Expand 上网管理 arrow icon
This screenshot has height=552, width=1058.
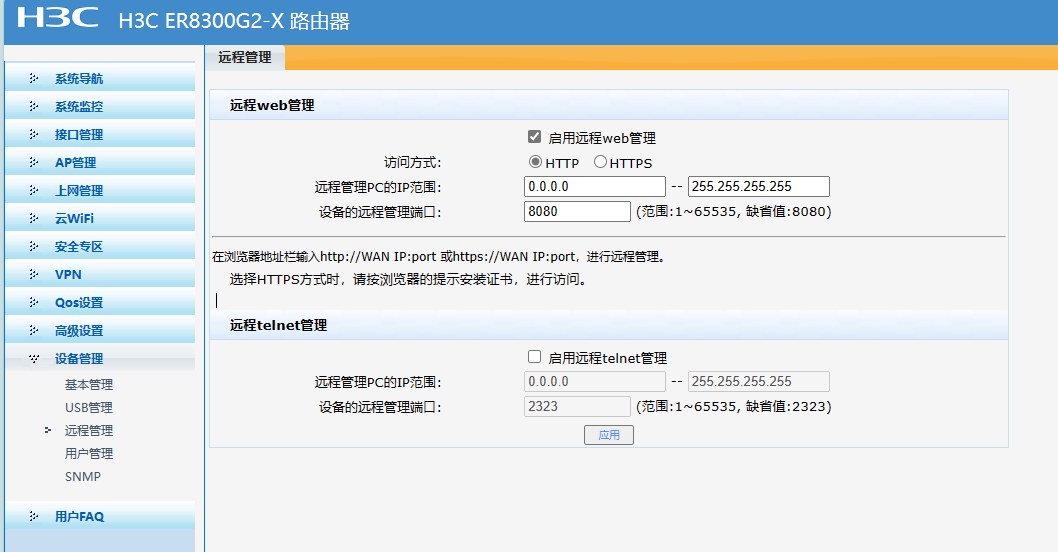point(34,191)
